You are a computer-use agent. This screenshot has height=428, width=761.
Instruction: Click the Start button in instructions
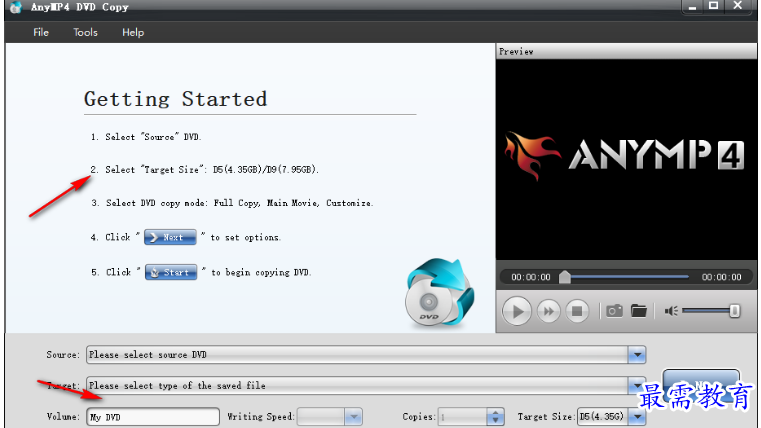click(x=171, y=272)
